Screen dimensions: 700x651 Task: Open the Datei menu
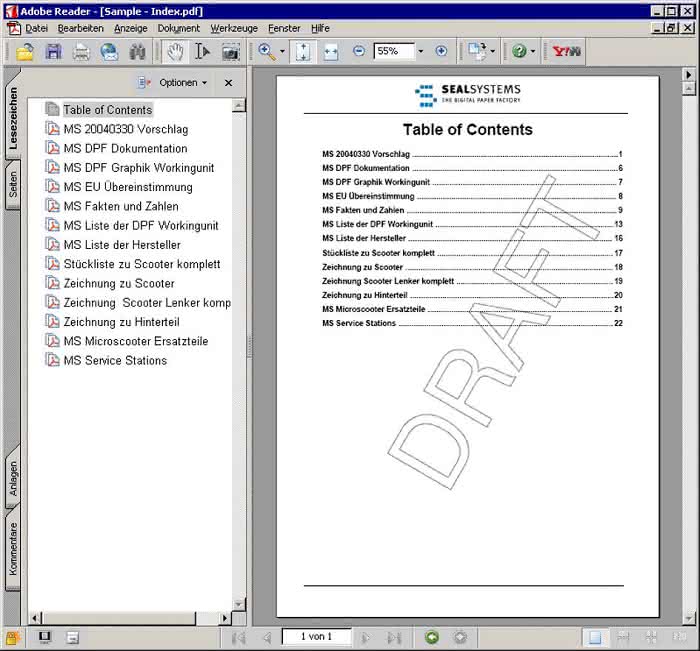36,28
